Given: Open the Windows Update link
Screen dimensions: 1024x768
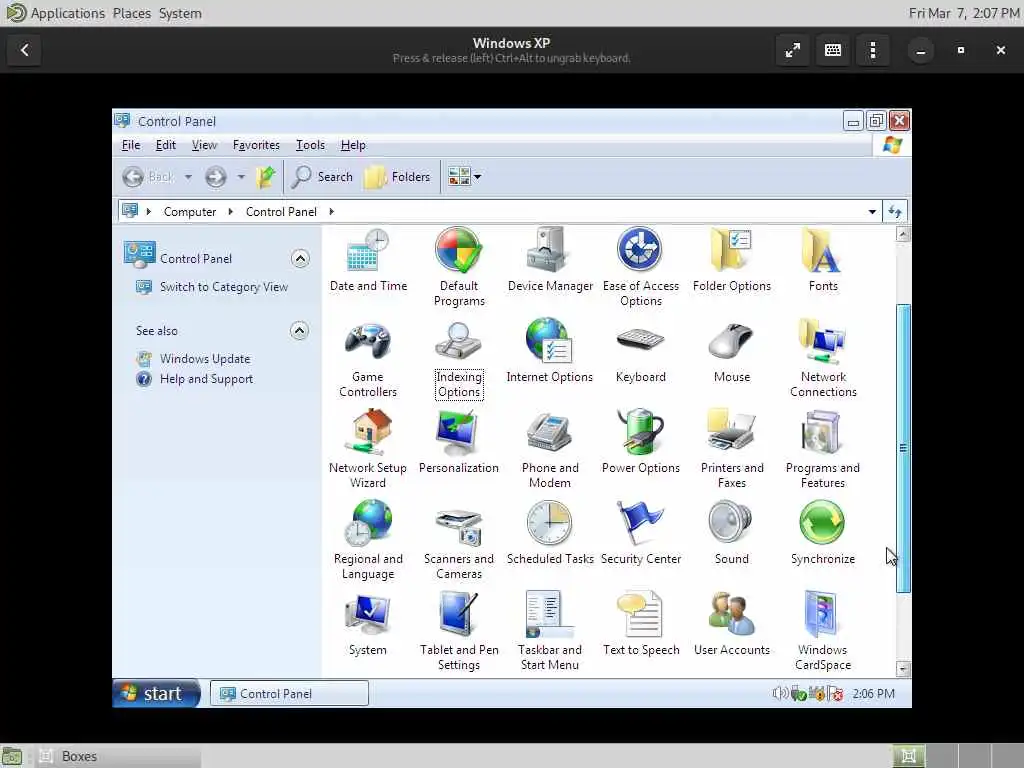Looking at the screenshot, I should 205,359.
